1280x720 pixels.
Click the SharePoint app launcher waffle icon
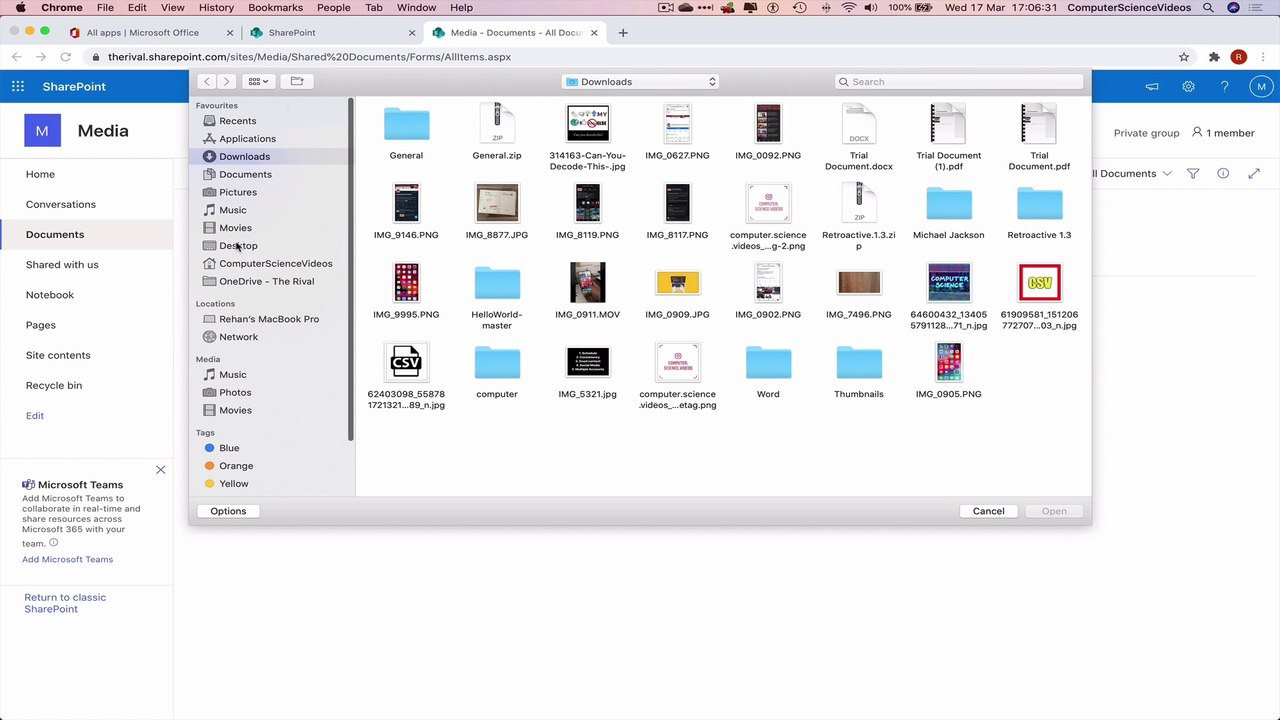coord(18,87)
